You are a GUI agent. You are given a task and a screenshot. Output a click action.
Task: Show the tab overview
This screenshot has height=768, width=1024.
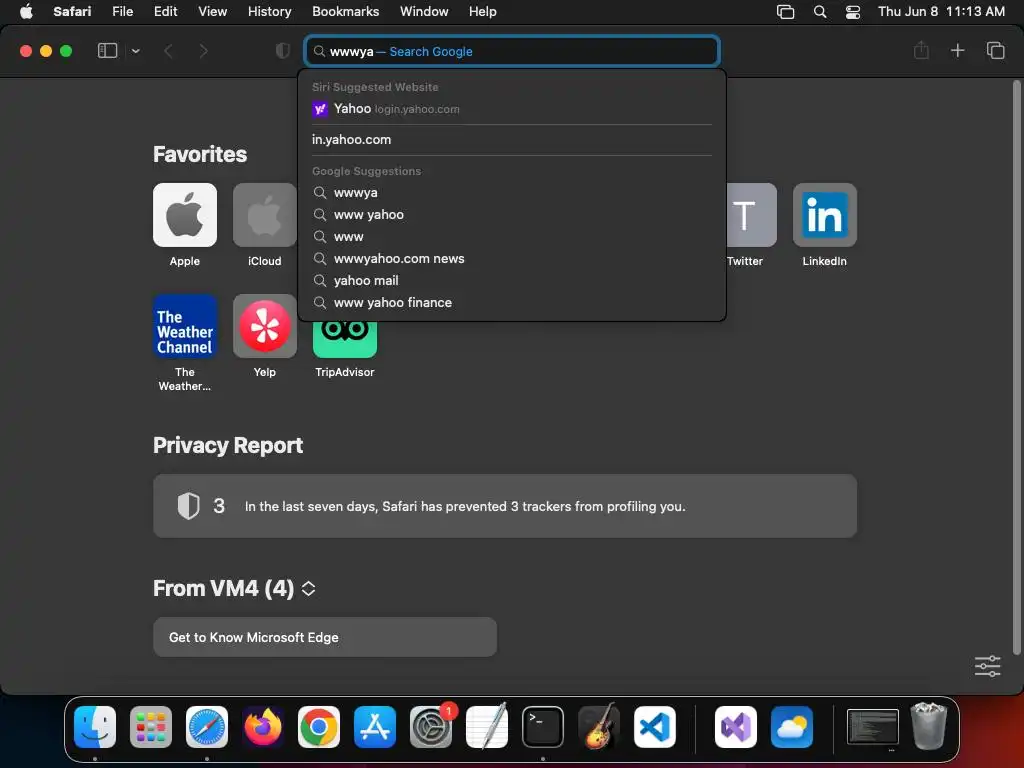(x=995, y=50)
